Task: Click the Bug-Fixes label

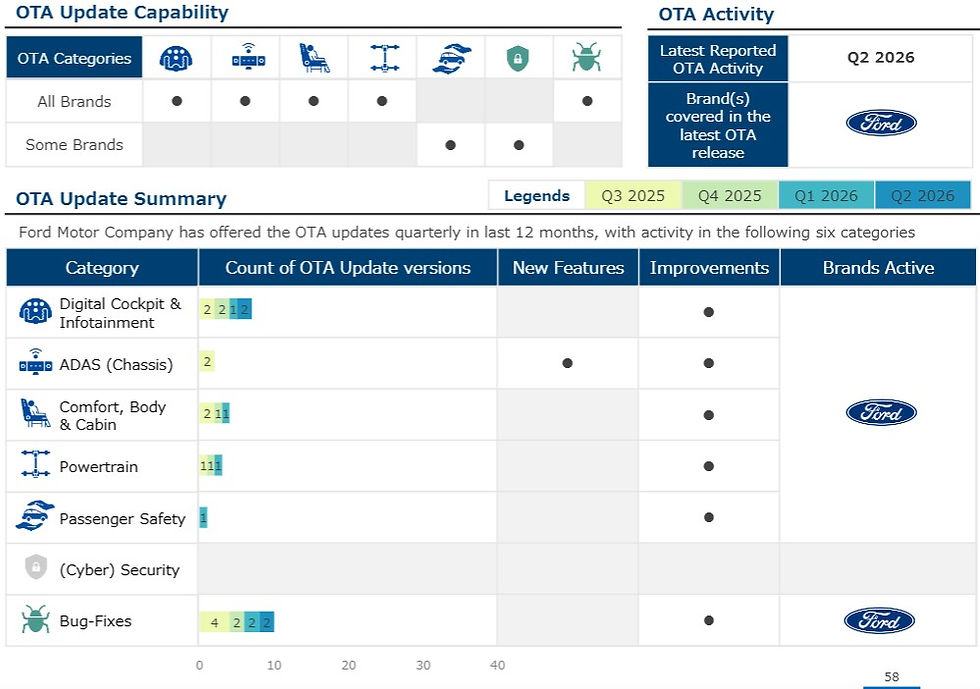Action: (x=96, y=621)
